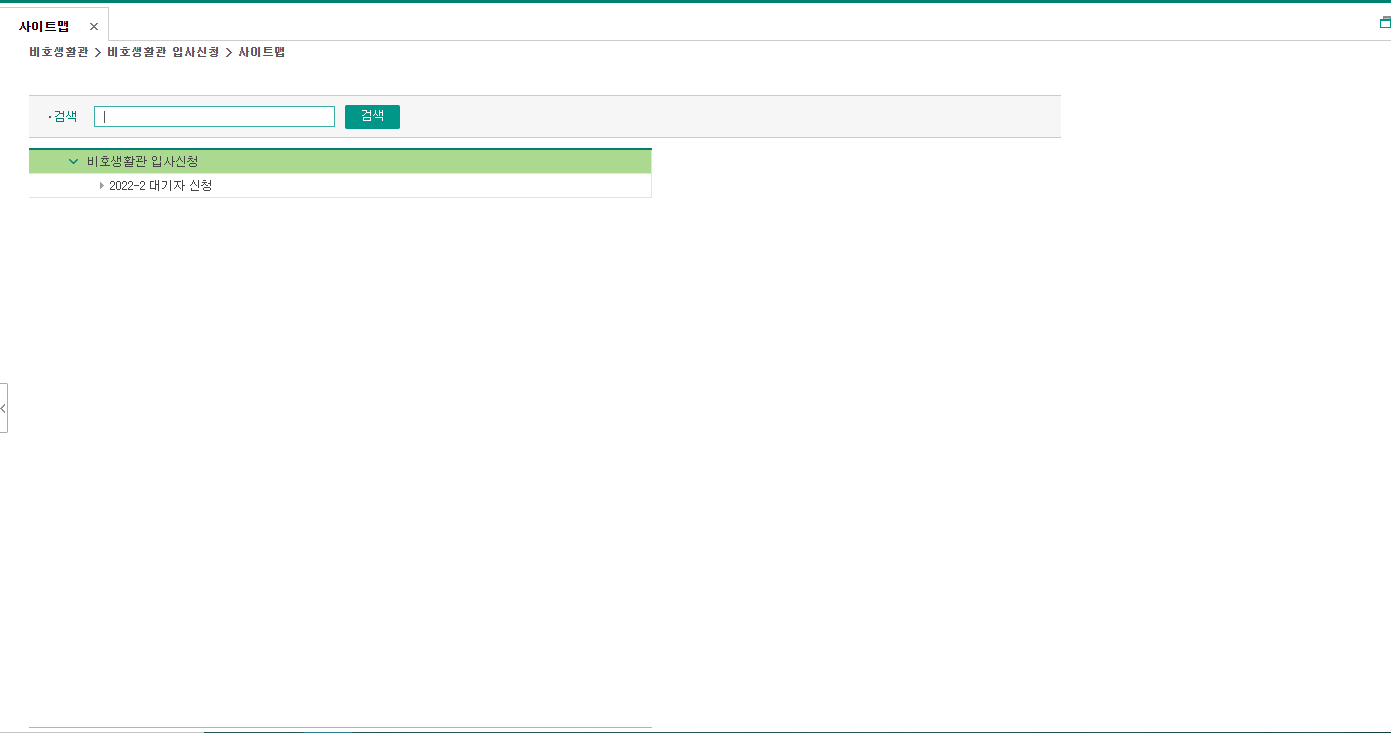This screenshot has height=733, width=1391.
Task: Close the 사이트맵 tab
Action: point(94,27)
